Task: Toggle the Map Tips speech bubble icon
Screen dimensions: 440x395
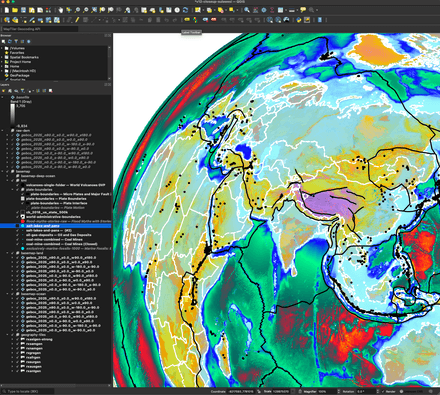Action: (303, 10)
